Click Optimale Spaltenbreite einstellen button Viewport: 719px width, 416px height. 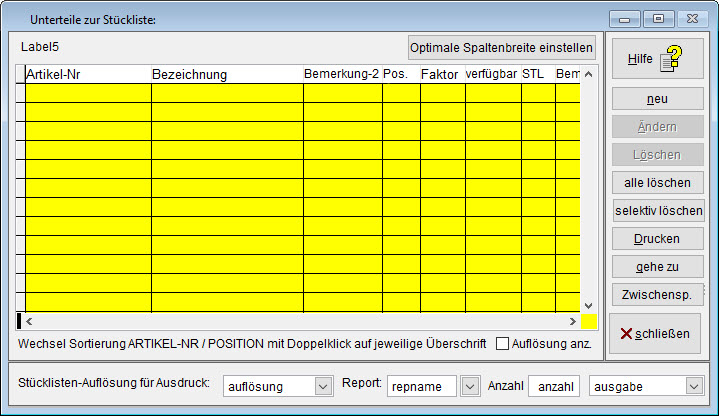click(x=502, y=47)
